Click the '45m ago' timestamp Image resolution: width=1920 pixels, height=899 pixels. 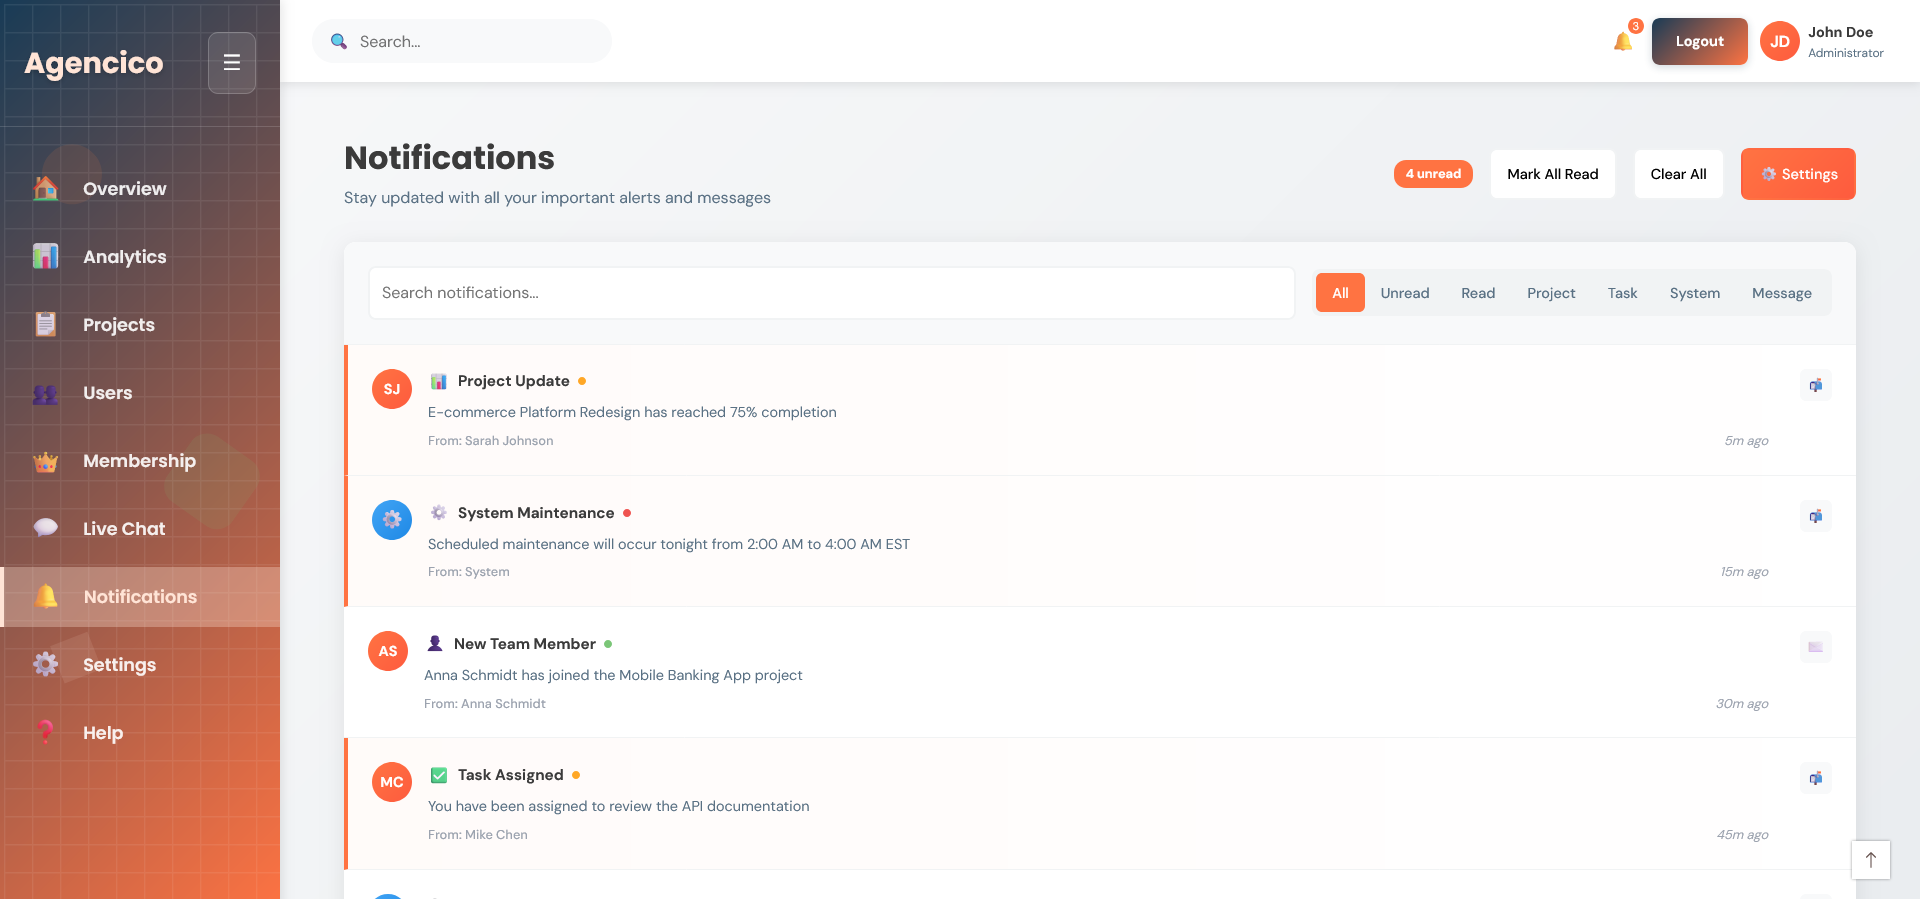pos(1743,835)
